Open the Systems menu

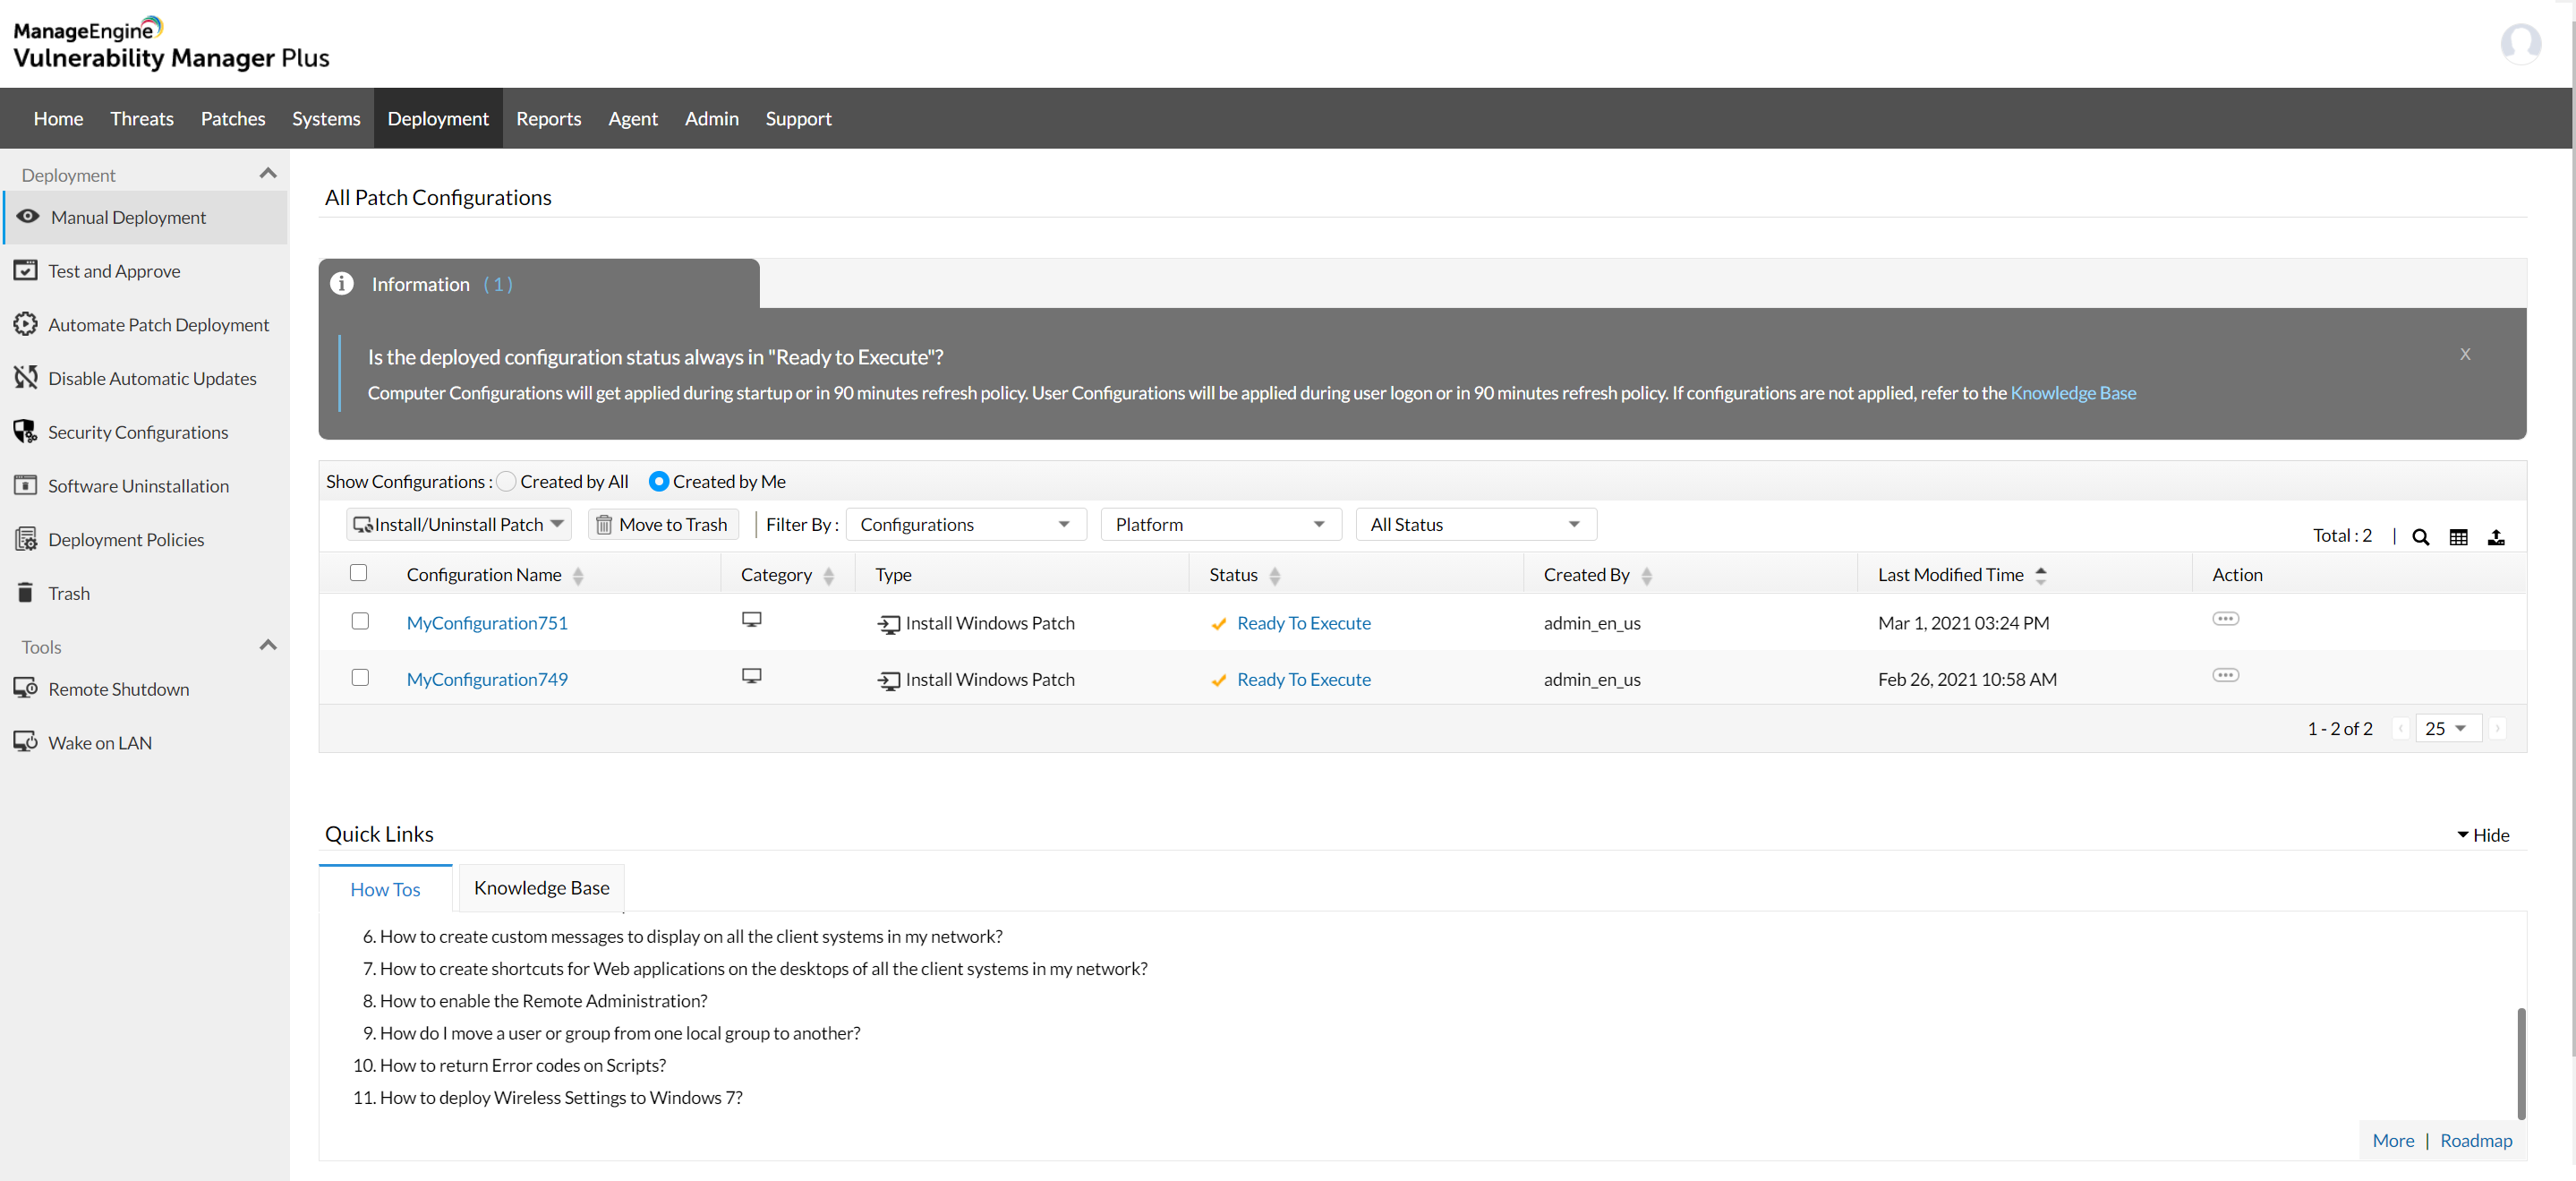326,118
